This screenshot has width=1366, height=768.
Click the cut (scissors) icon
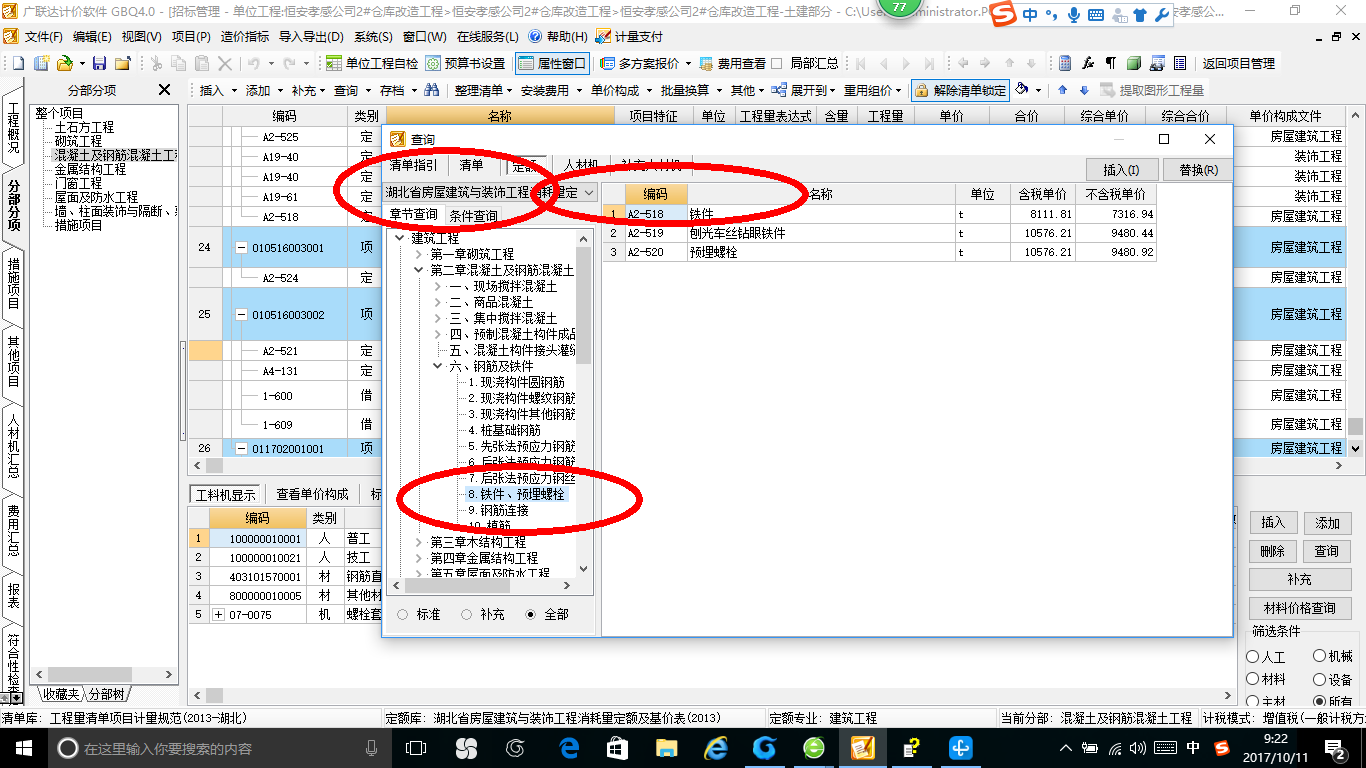click(156, 63)
